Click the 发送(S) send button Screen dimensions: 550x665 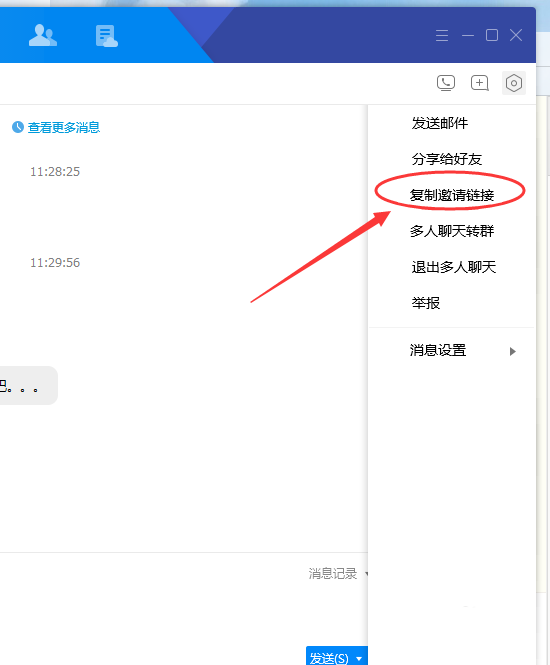[329, 657]
